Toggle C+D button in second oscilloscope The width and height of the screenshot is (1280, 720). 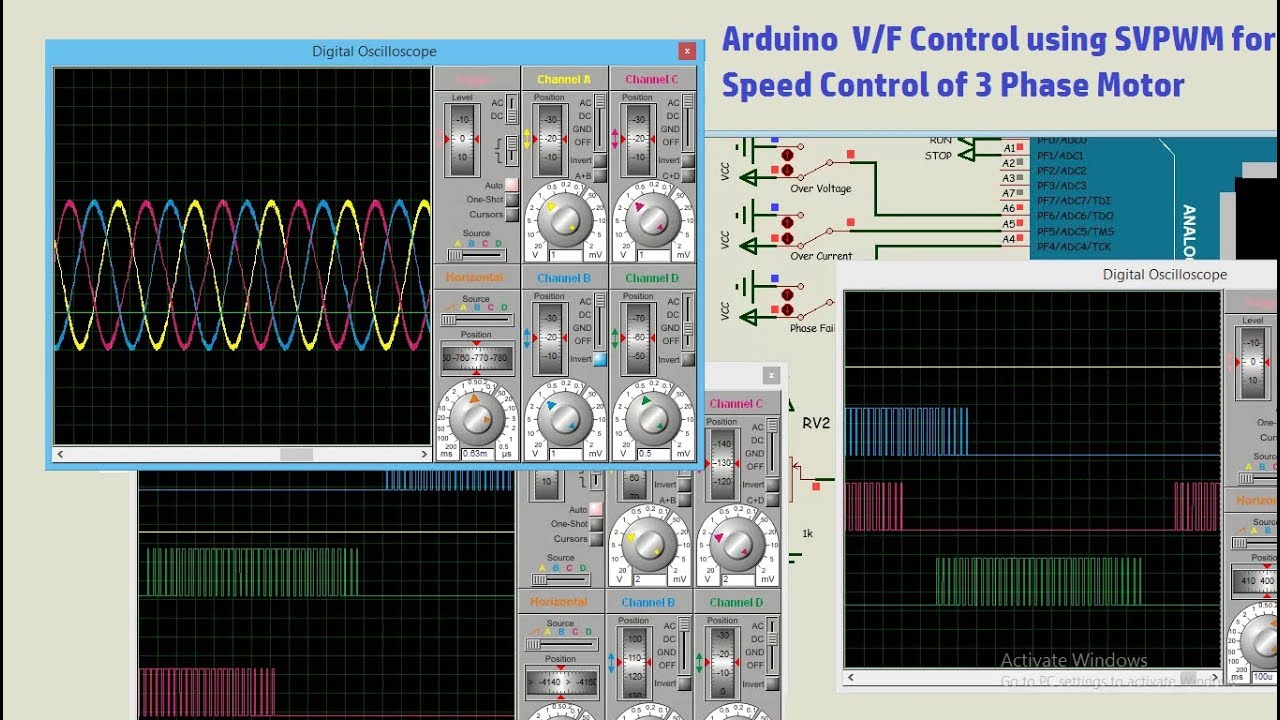772,500
